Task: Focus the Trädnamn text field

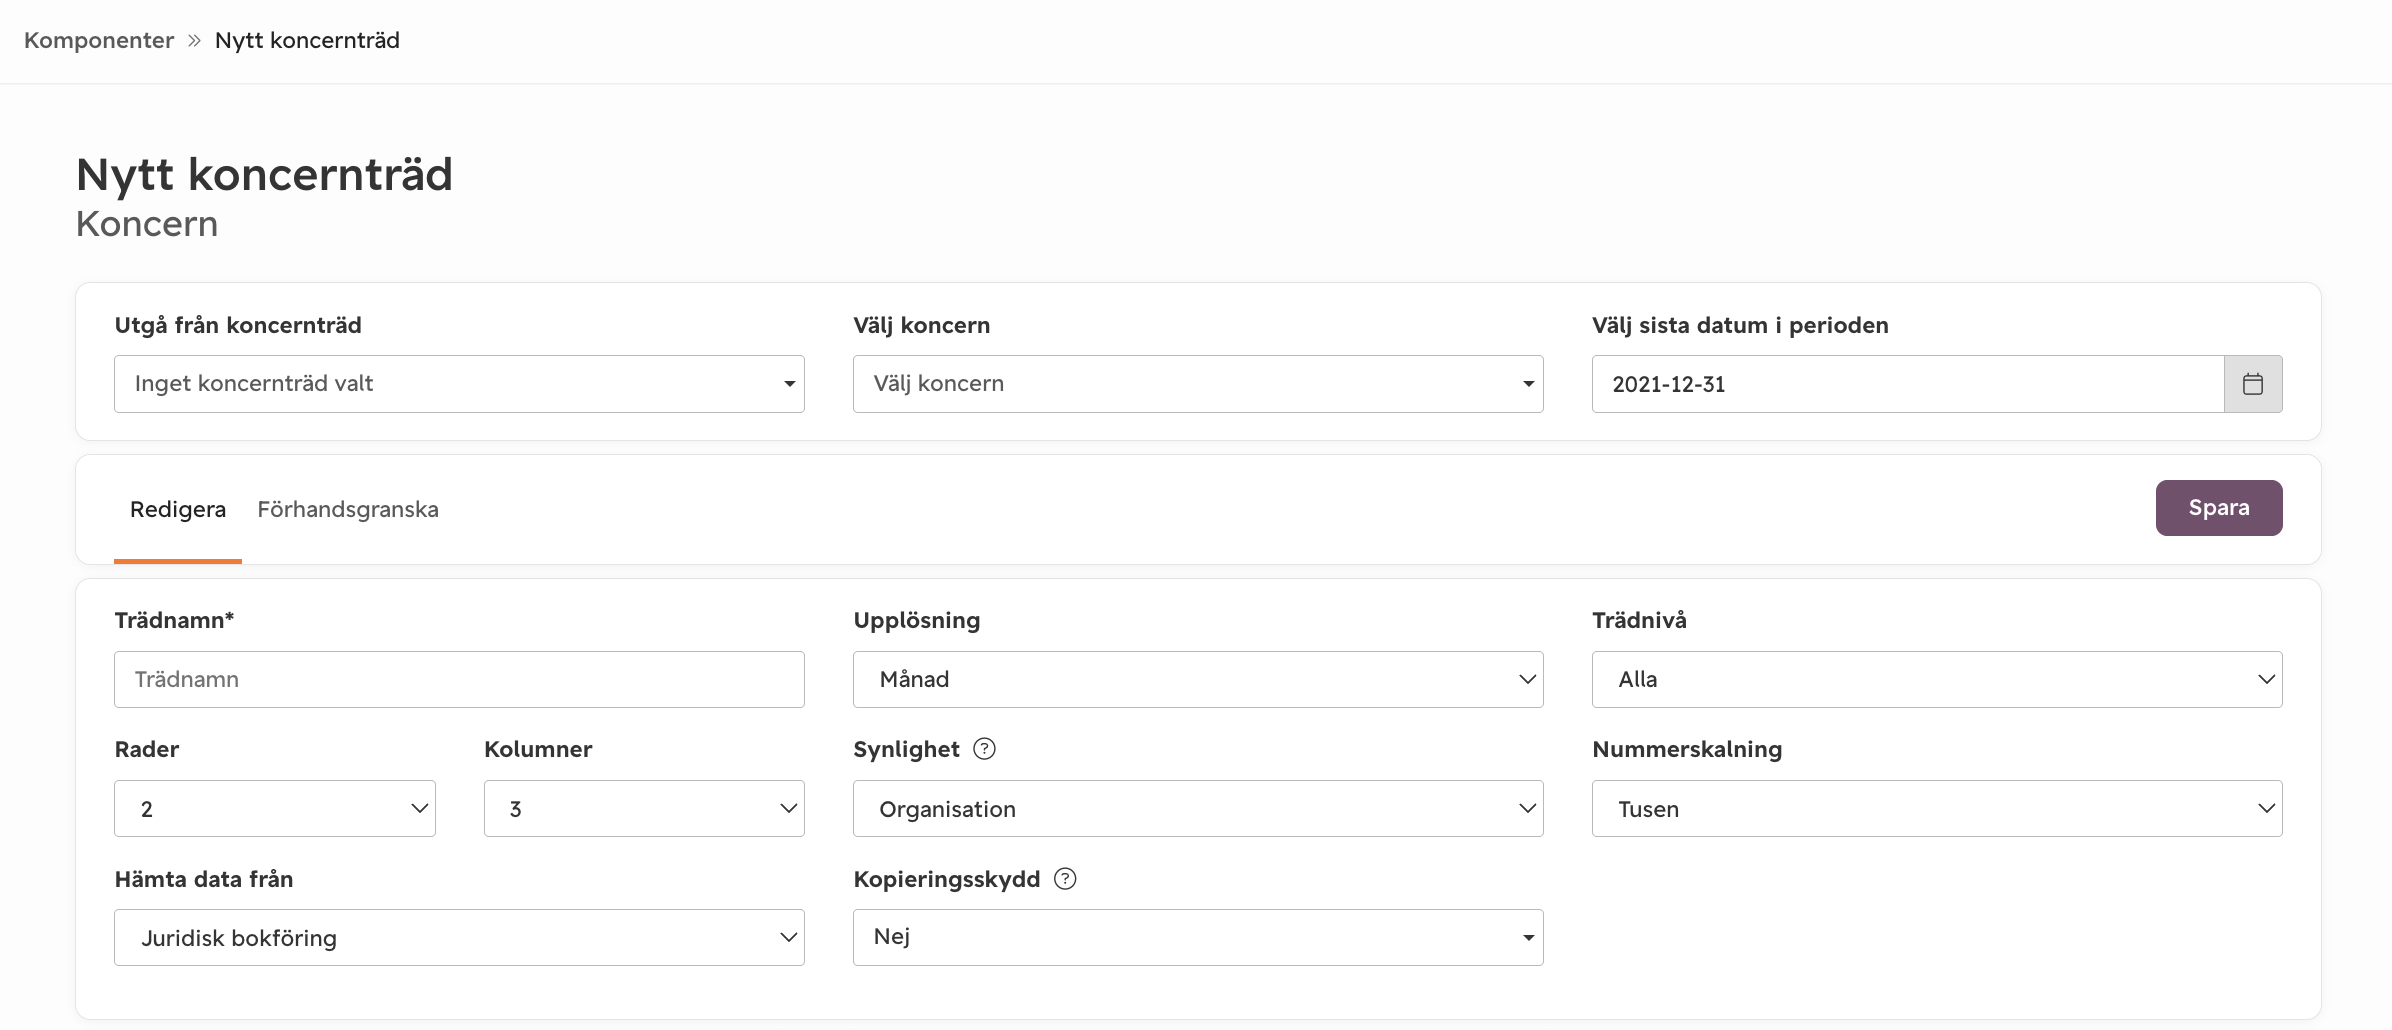Action: 459,680
